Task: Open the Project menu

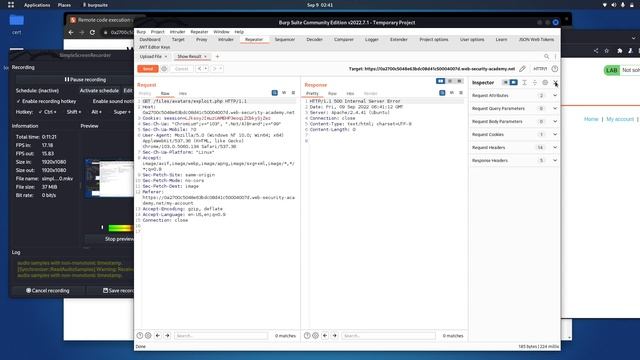Action: pyautogui.click(x=158, y=31)
